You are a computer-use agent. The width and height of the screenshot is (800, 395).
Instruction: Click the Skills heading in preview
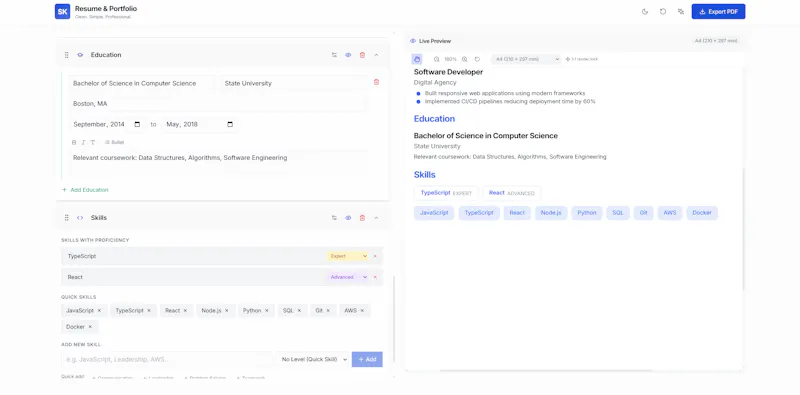(424, 175)
